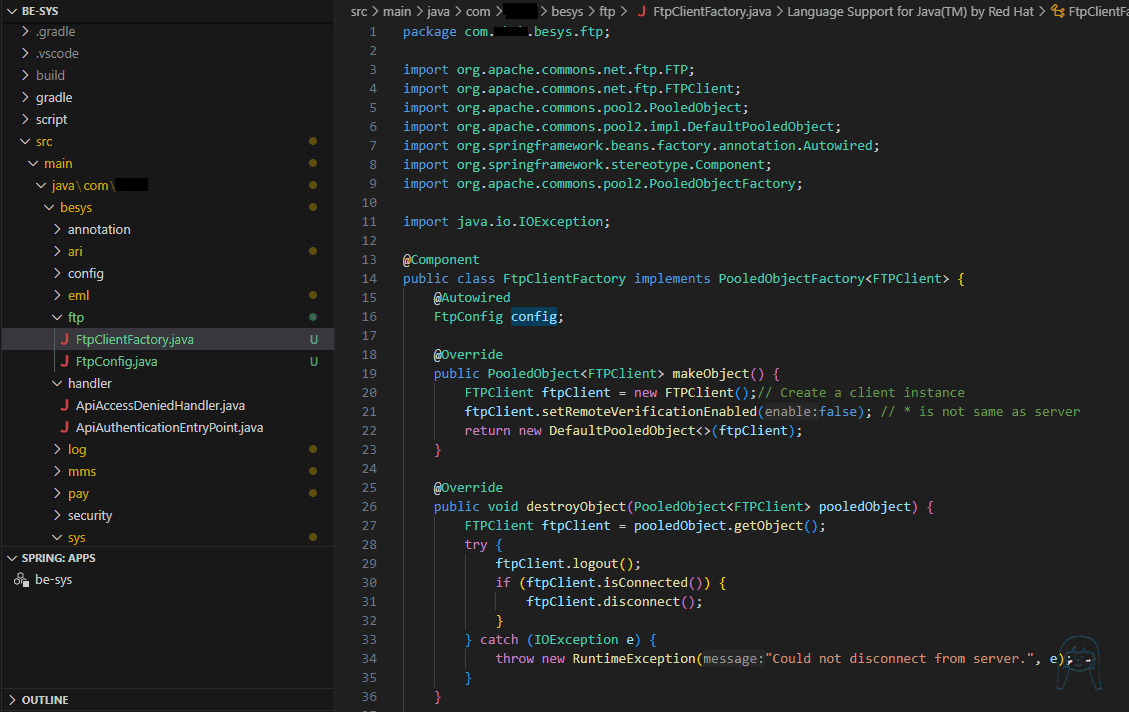Collapse the BE-SYS explorer section
This screenshot has width=1129, height=712.
point(12,11)
